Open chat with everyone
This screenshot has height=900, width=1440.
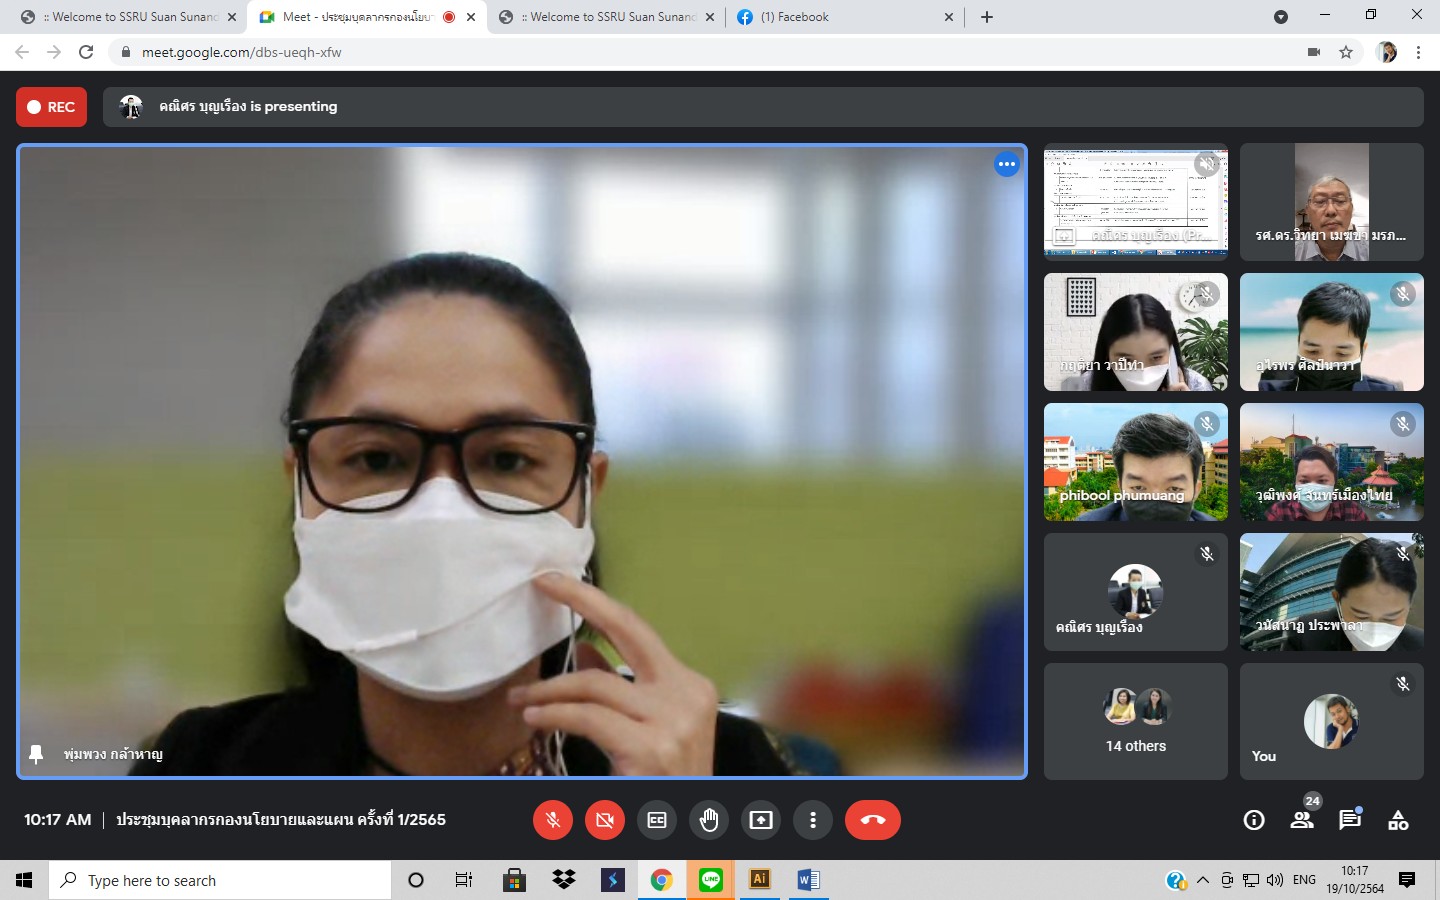click(1350, 820)
